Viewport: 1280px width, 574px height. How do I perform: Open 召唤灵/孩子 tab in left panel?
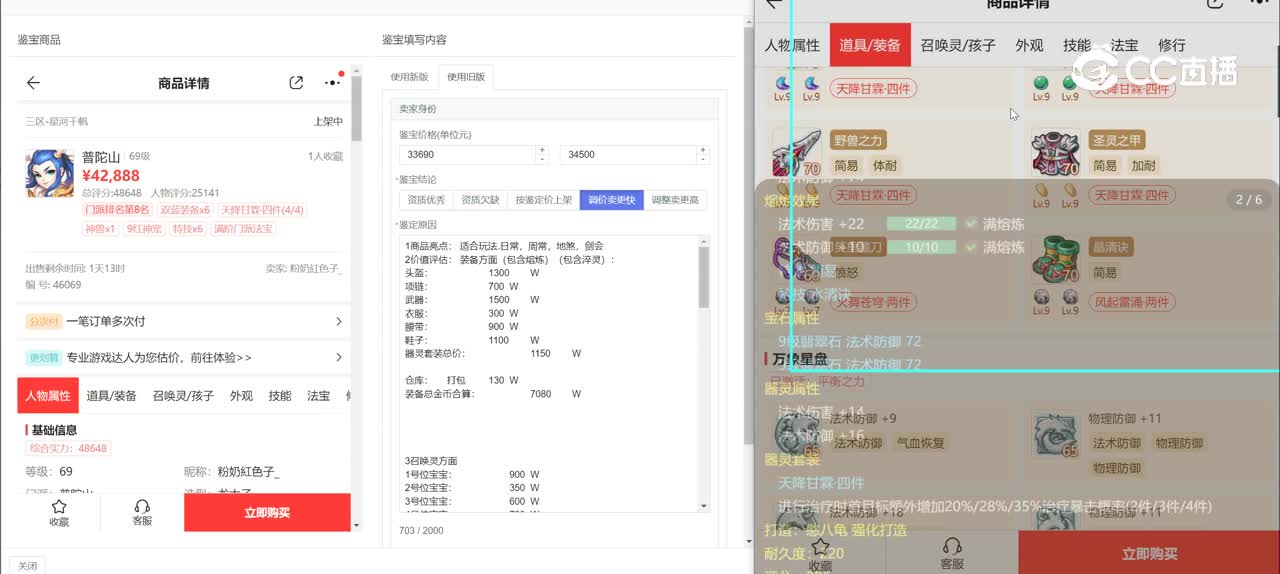(183, 396)
